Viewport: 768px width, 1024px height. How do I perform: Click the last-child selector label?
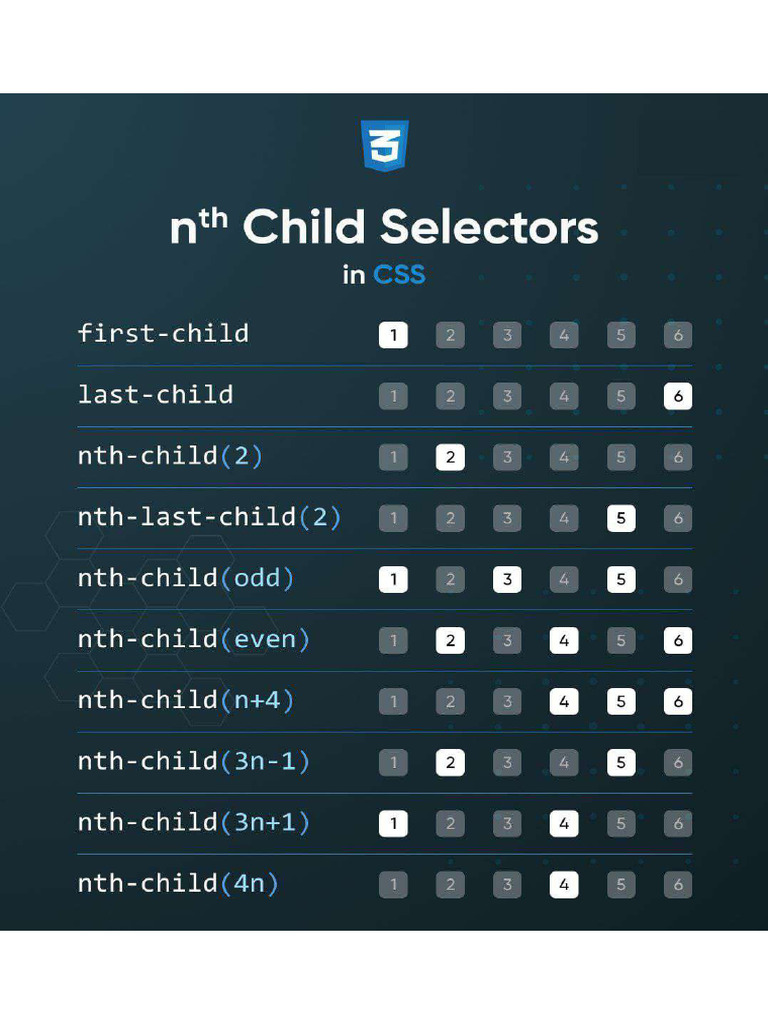pyautogui.click(x=155, y=394)
